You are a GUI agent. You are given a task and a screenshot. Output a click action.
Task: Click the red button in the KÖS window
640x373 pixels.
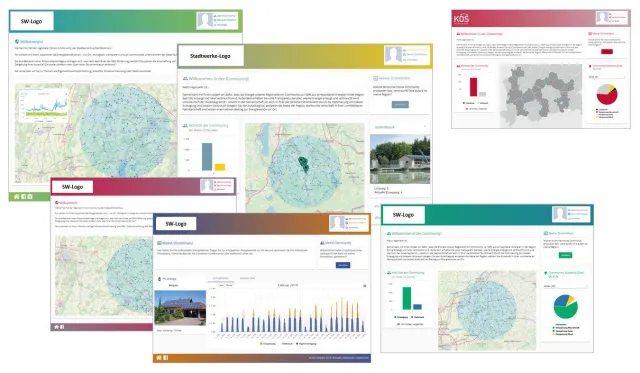point(607,51)
